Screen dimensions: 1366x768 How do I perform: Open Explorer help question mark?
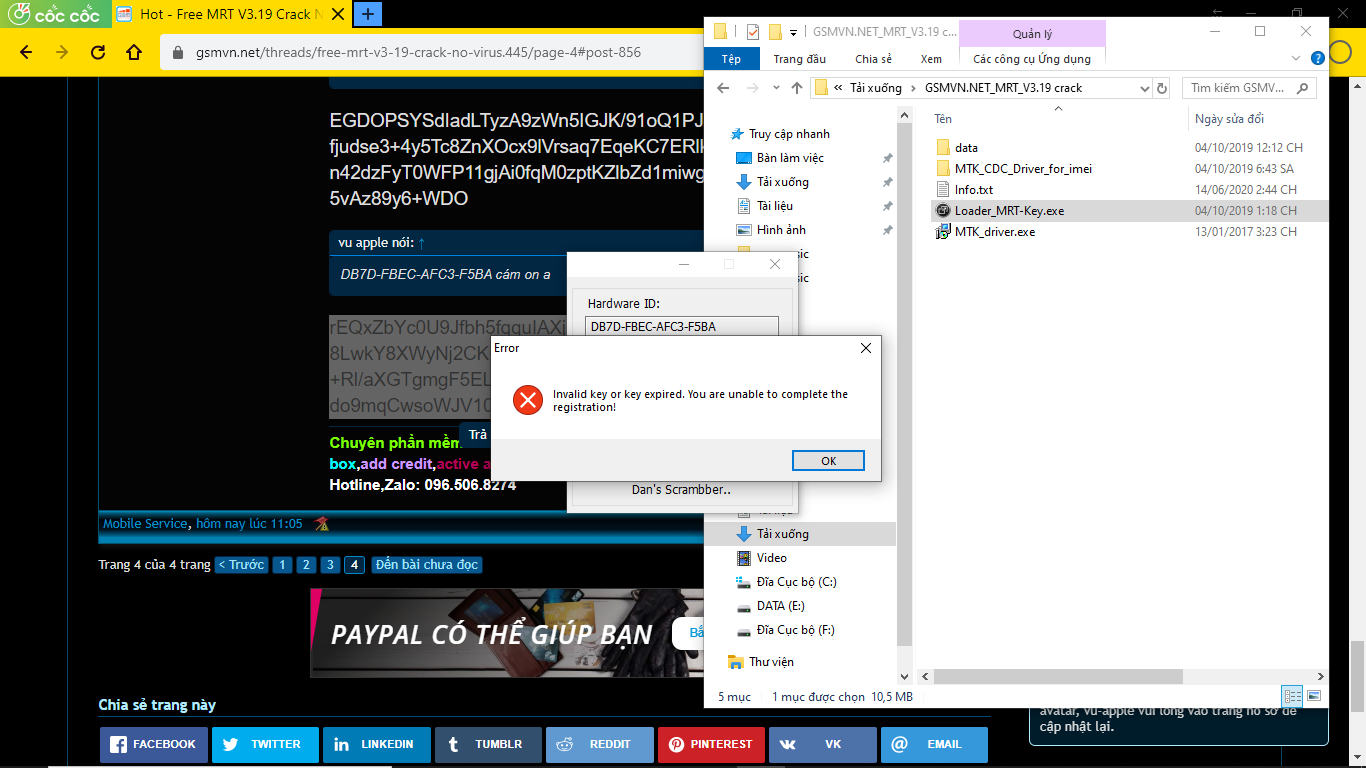(1317, 57)
